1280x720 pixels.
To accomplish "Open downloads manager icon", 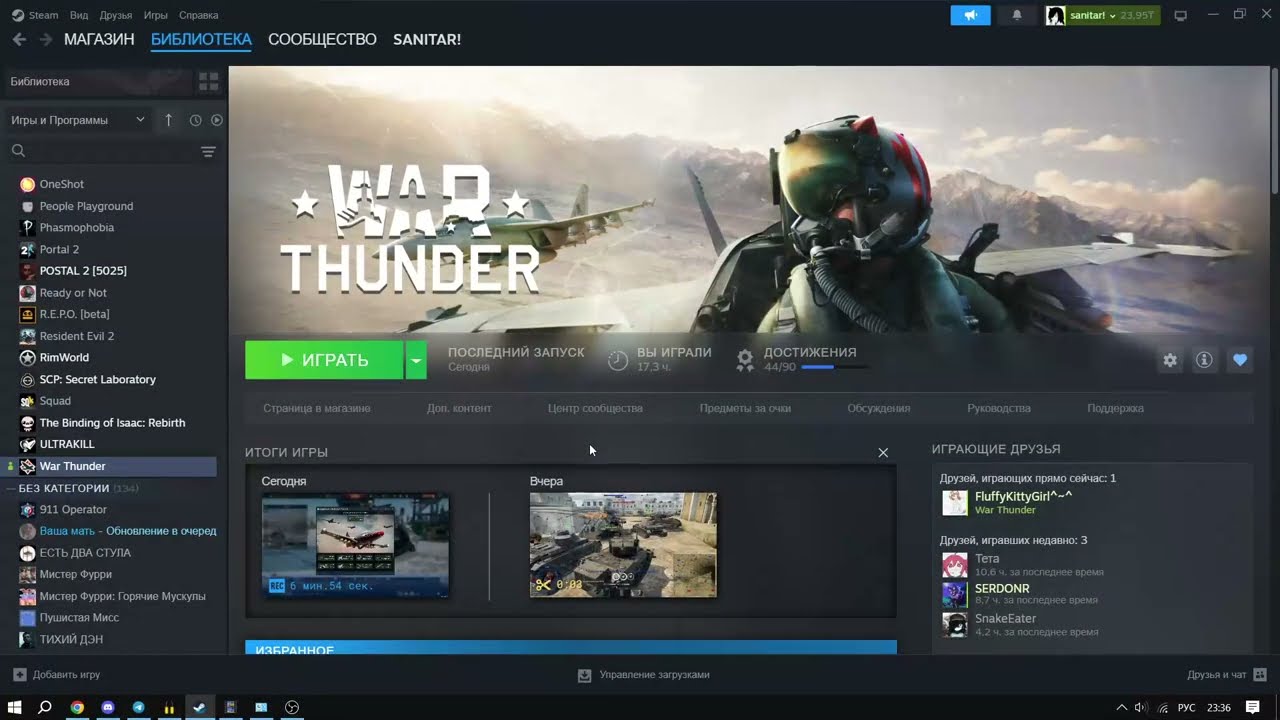I will (585, 675).
